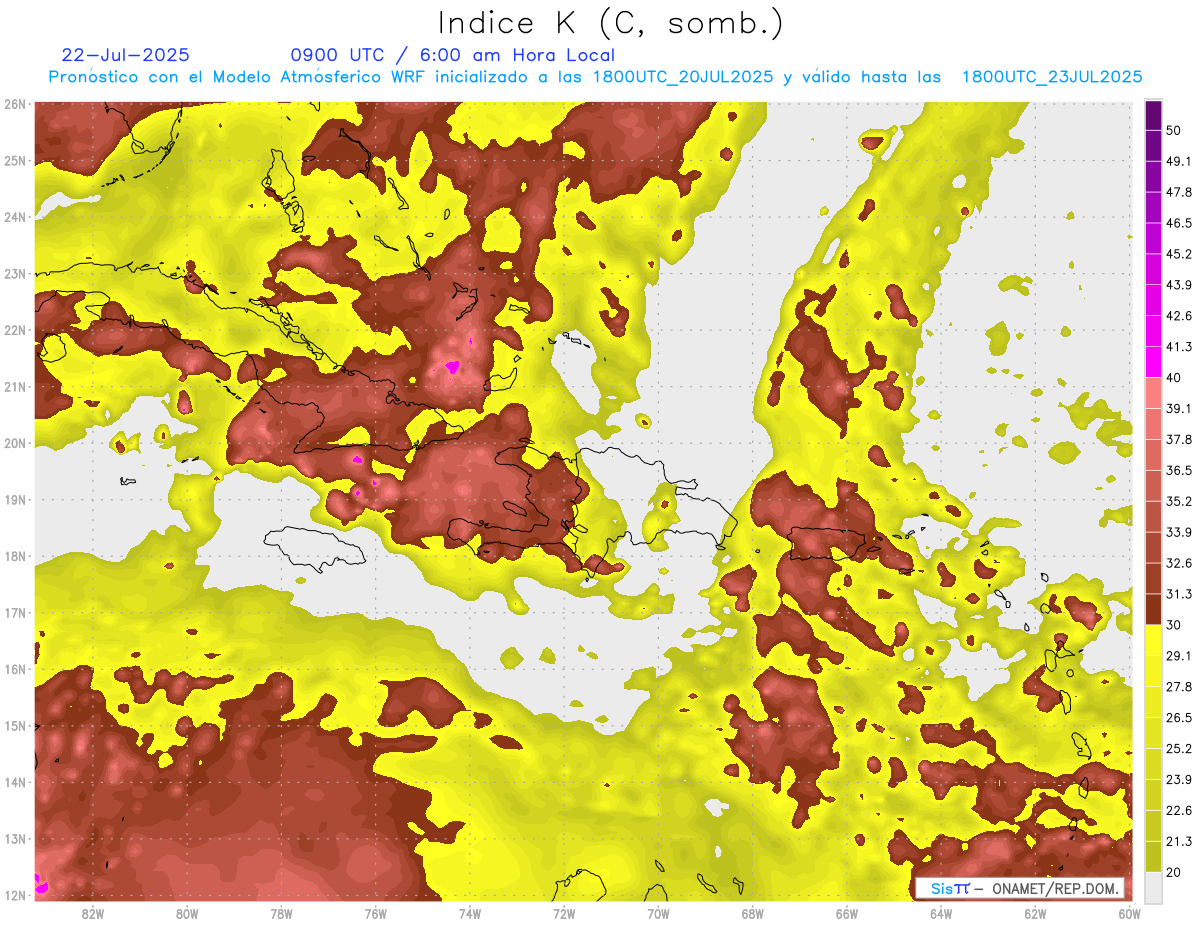Click the longitude label '74W'

pyautogui.click(x=470, y=913)
